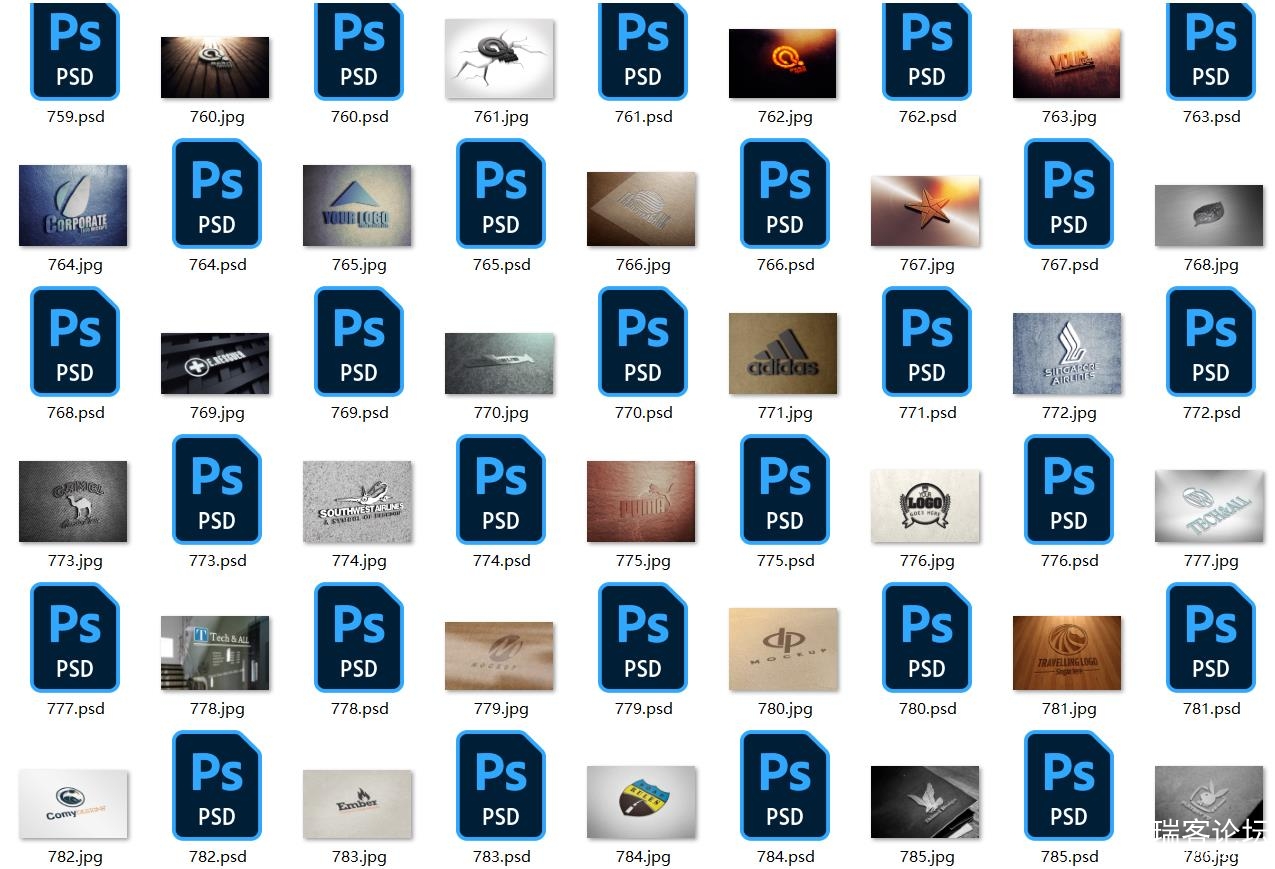This screenshot has height=869, width=1275.
Task: Select the 770.jpg thumbnail
Action: 499,363
